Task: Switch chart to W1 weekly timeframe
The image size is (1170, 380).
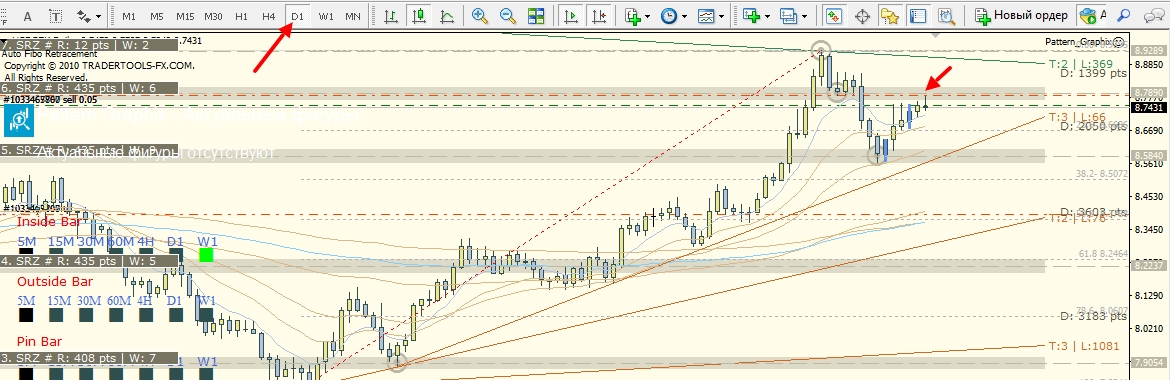Action: pyautogui.click(x=325, y=16)
